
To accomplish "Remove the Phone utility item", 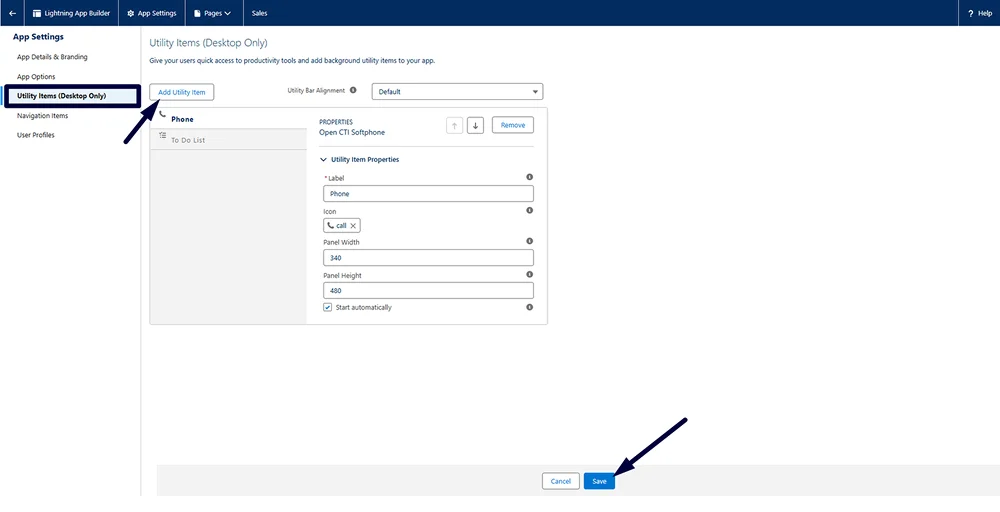I will pyautogui.click(x=513, y=126).
